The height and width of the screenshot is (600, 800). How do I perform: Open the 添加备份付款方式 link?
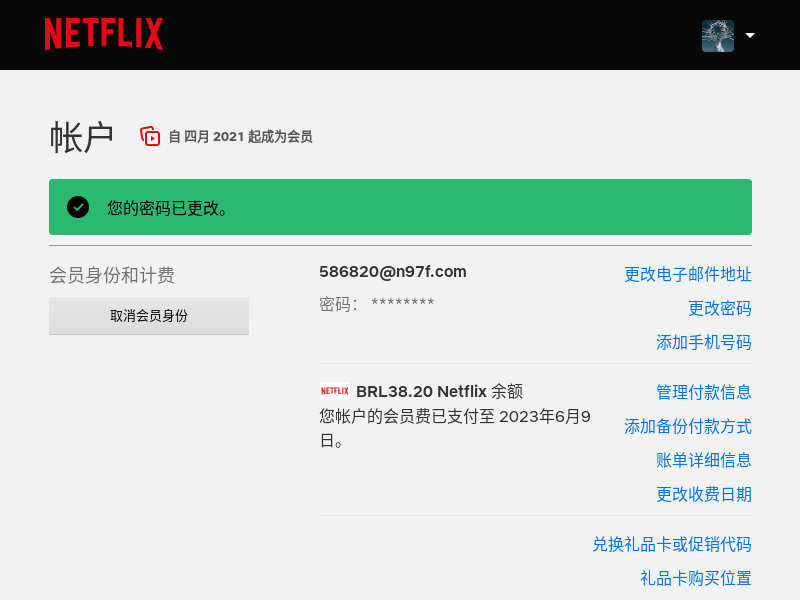[688, 427]
